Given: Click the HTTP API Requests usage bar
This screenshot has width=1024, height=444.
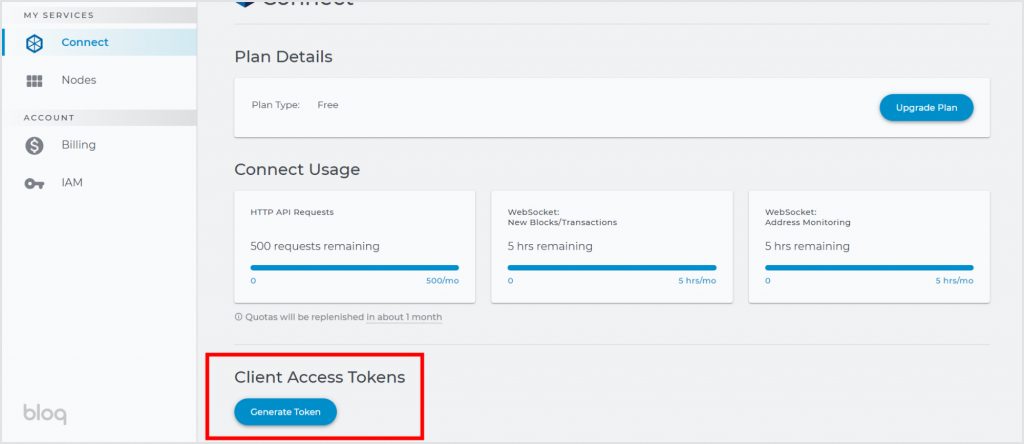Looking at the screenshot, I should [x=355, y=268].
